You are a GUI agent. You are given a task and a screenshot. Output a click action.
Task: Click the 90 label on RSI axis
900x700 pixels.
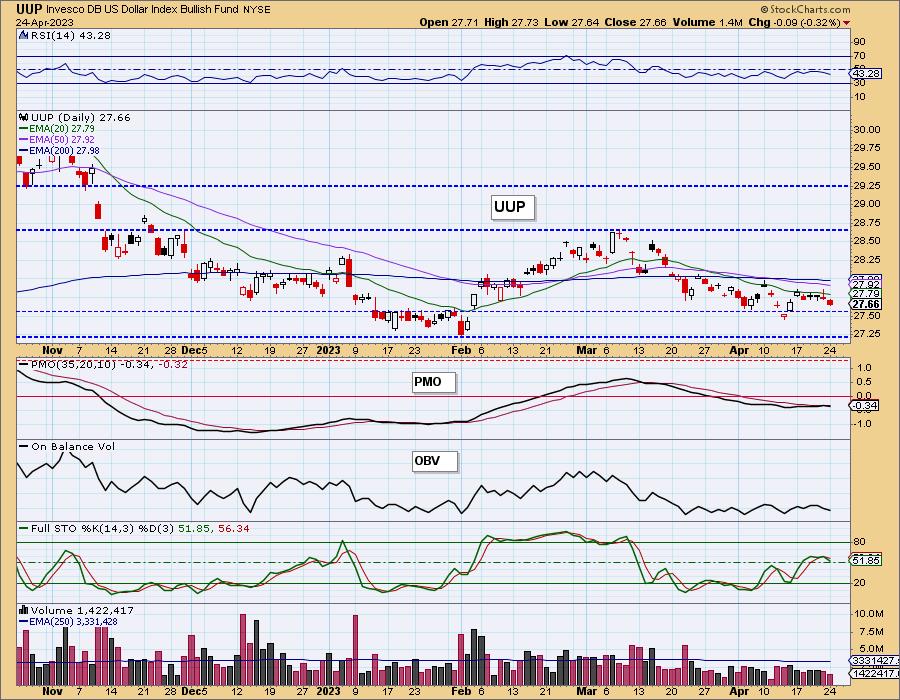(859, 42)
